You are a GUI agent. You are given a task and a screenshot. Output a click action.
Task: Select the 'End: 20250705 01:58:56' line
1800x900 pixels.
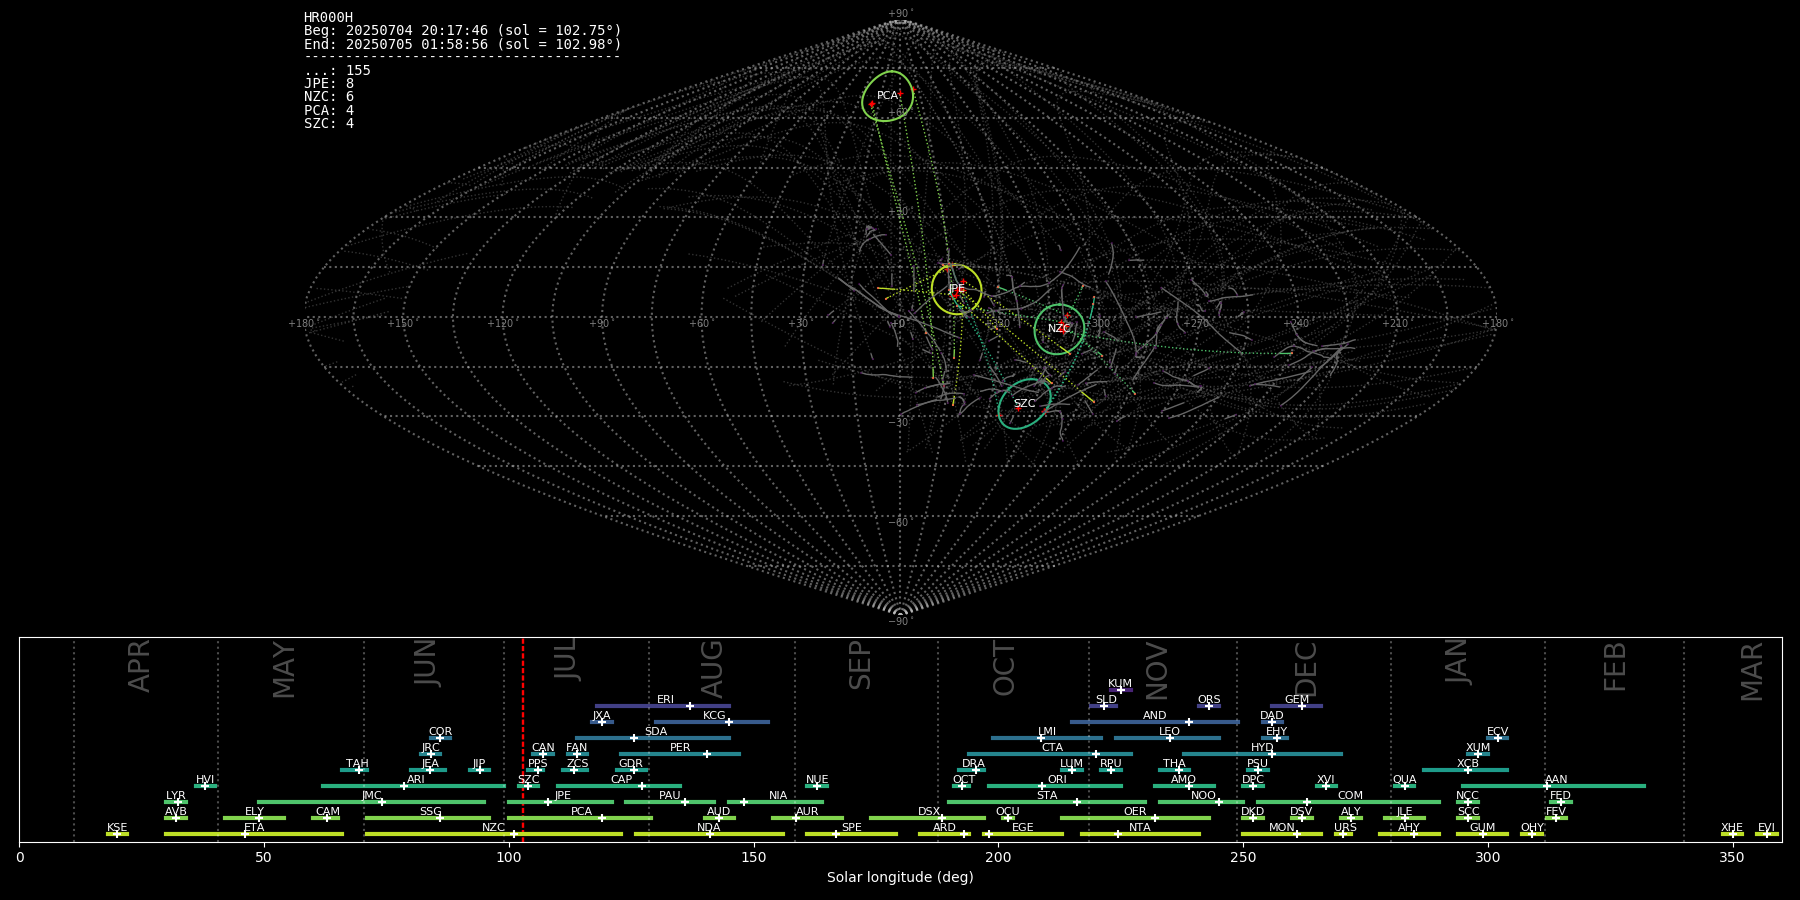(x=463, y=45)
